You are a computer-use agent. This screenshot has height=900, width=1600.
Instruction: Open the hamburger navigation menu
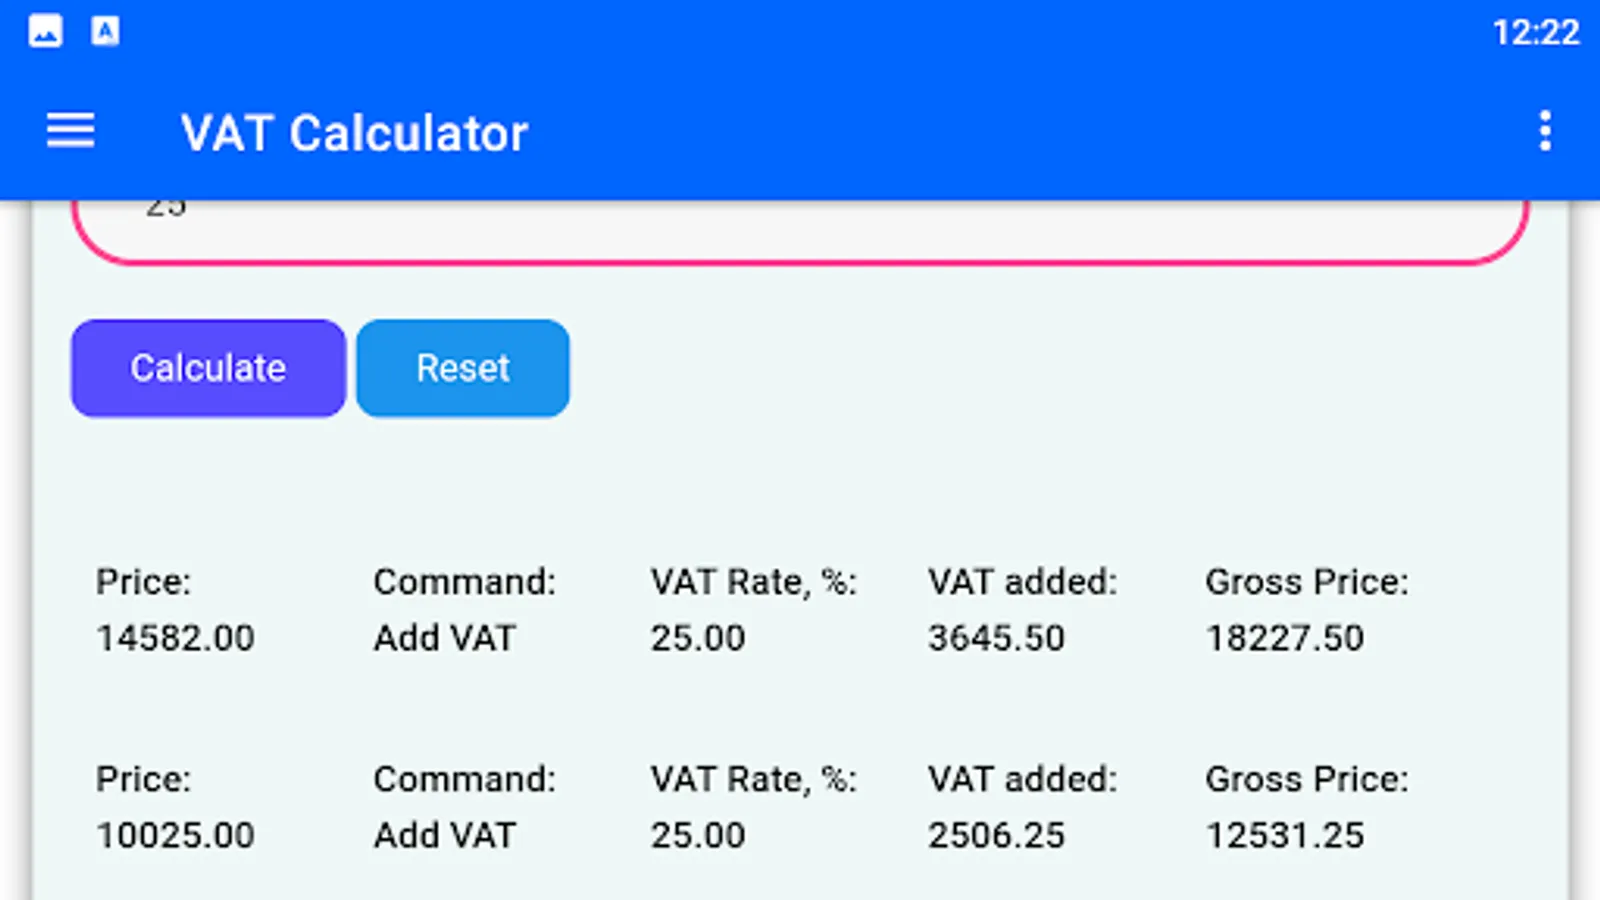pyautogui.click(x=70, y=131)
